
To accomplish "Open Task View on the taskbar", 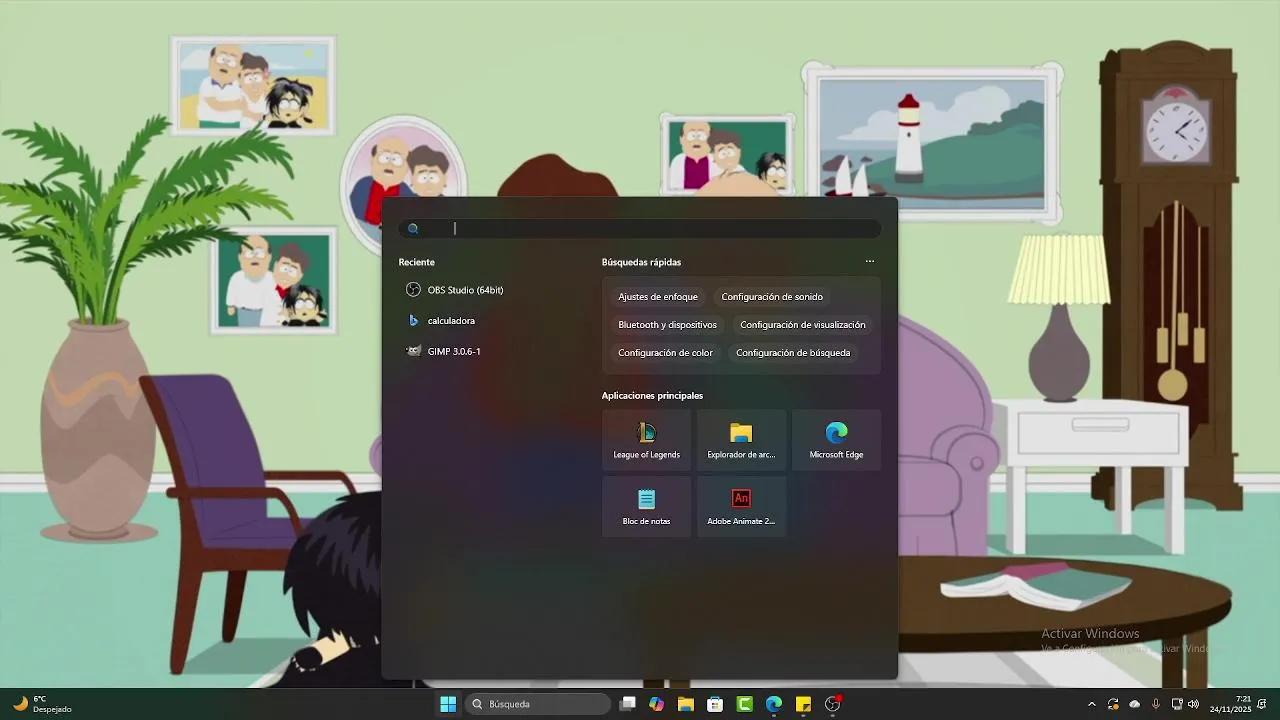I will (x=627, y=704).
